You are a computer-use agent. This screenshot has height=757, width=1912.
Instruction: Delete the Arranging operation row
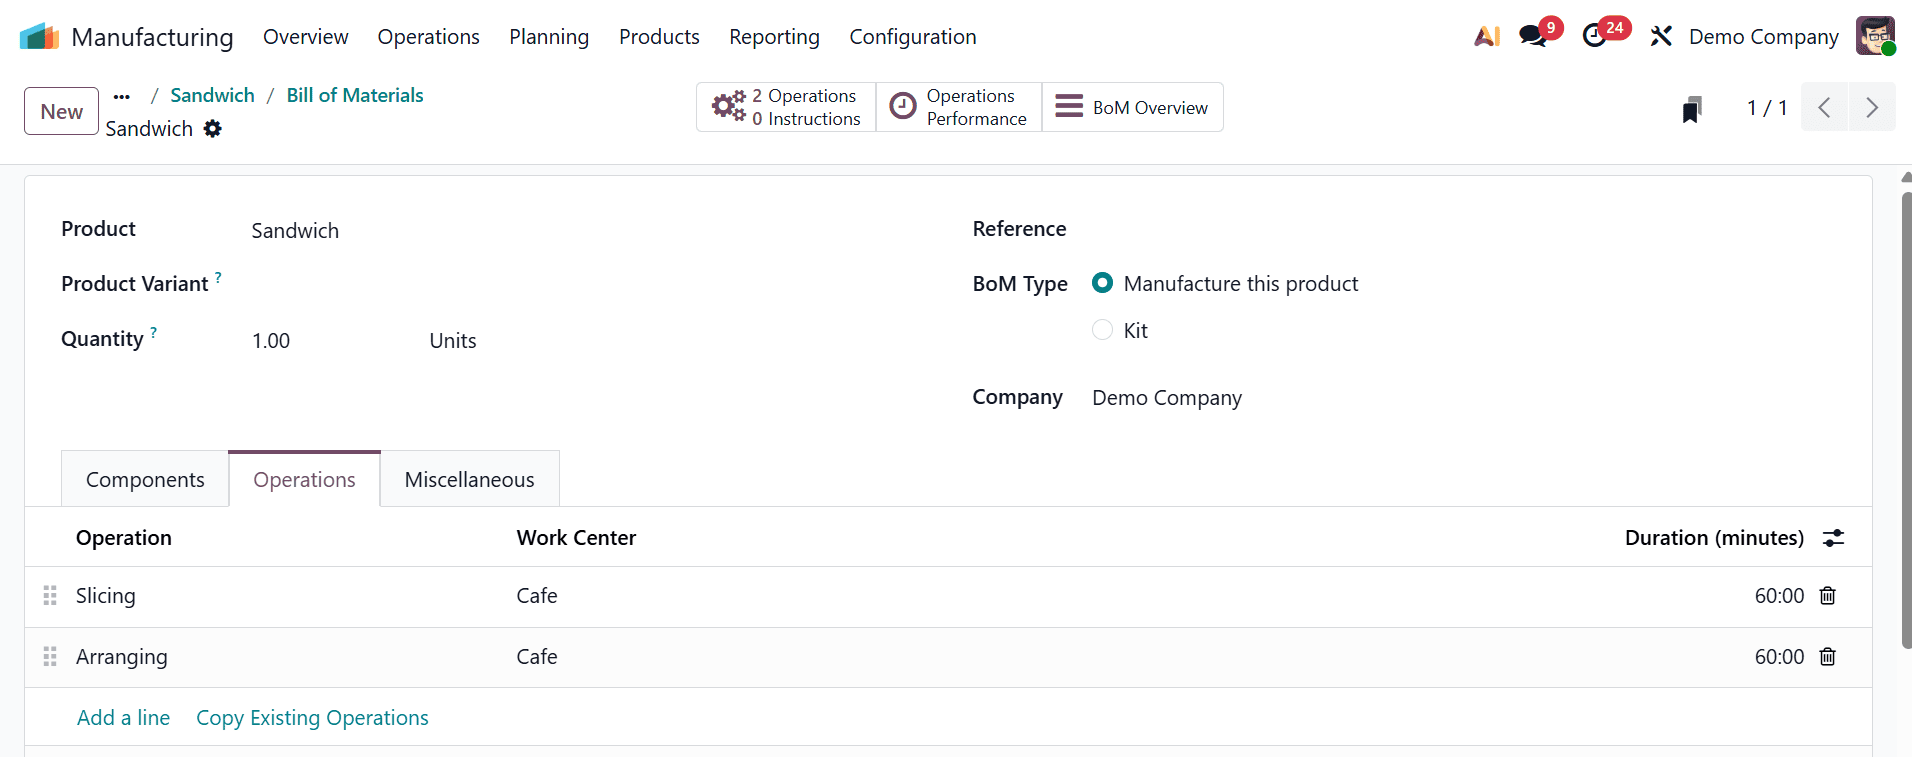(x=1827, y=657)
